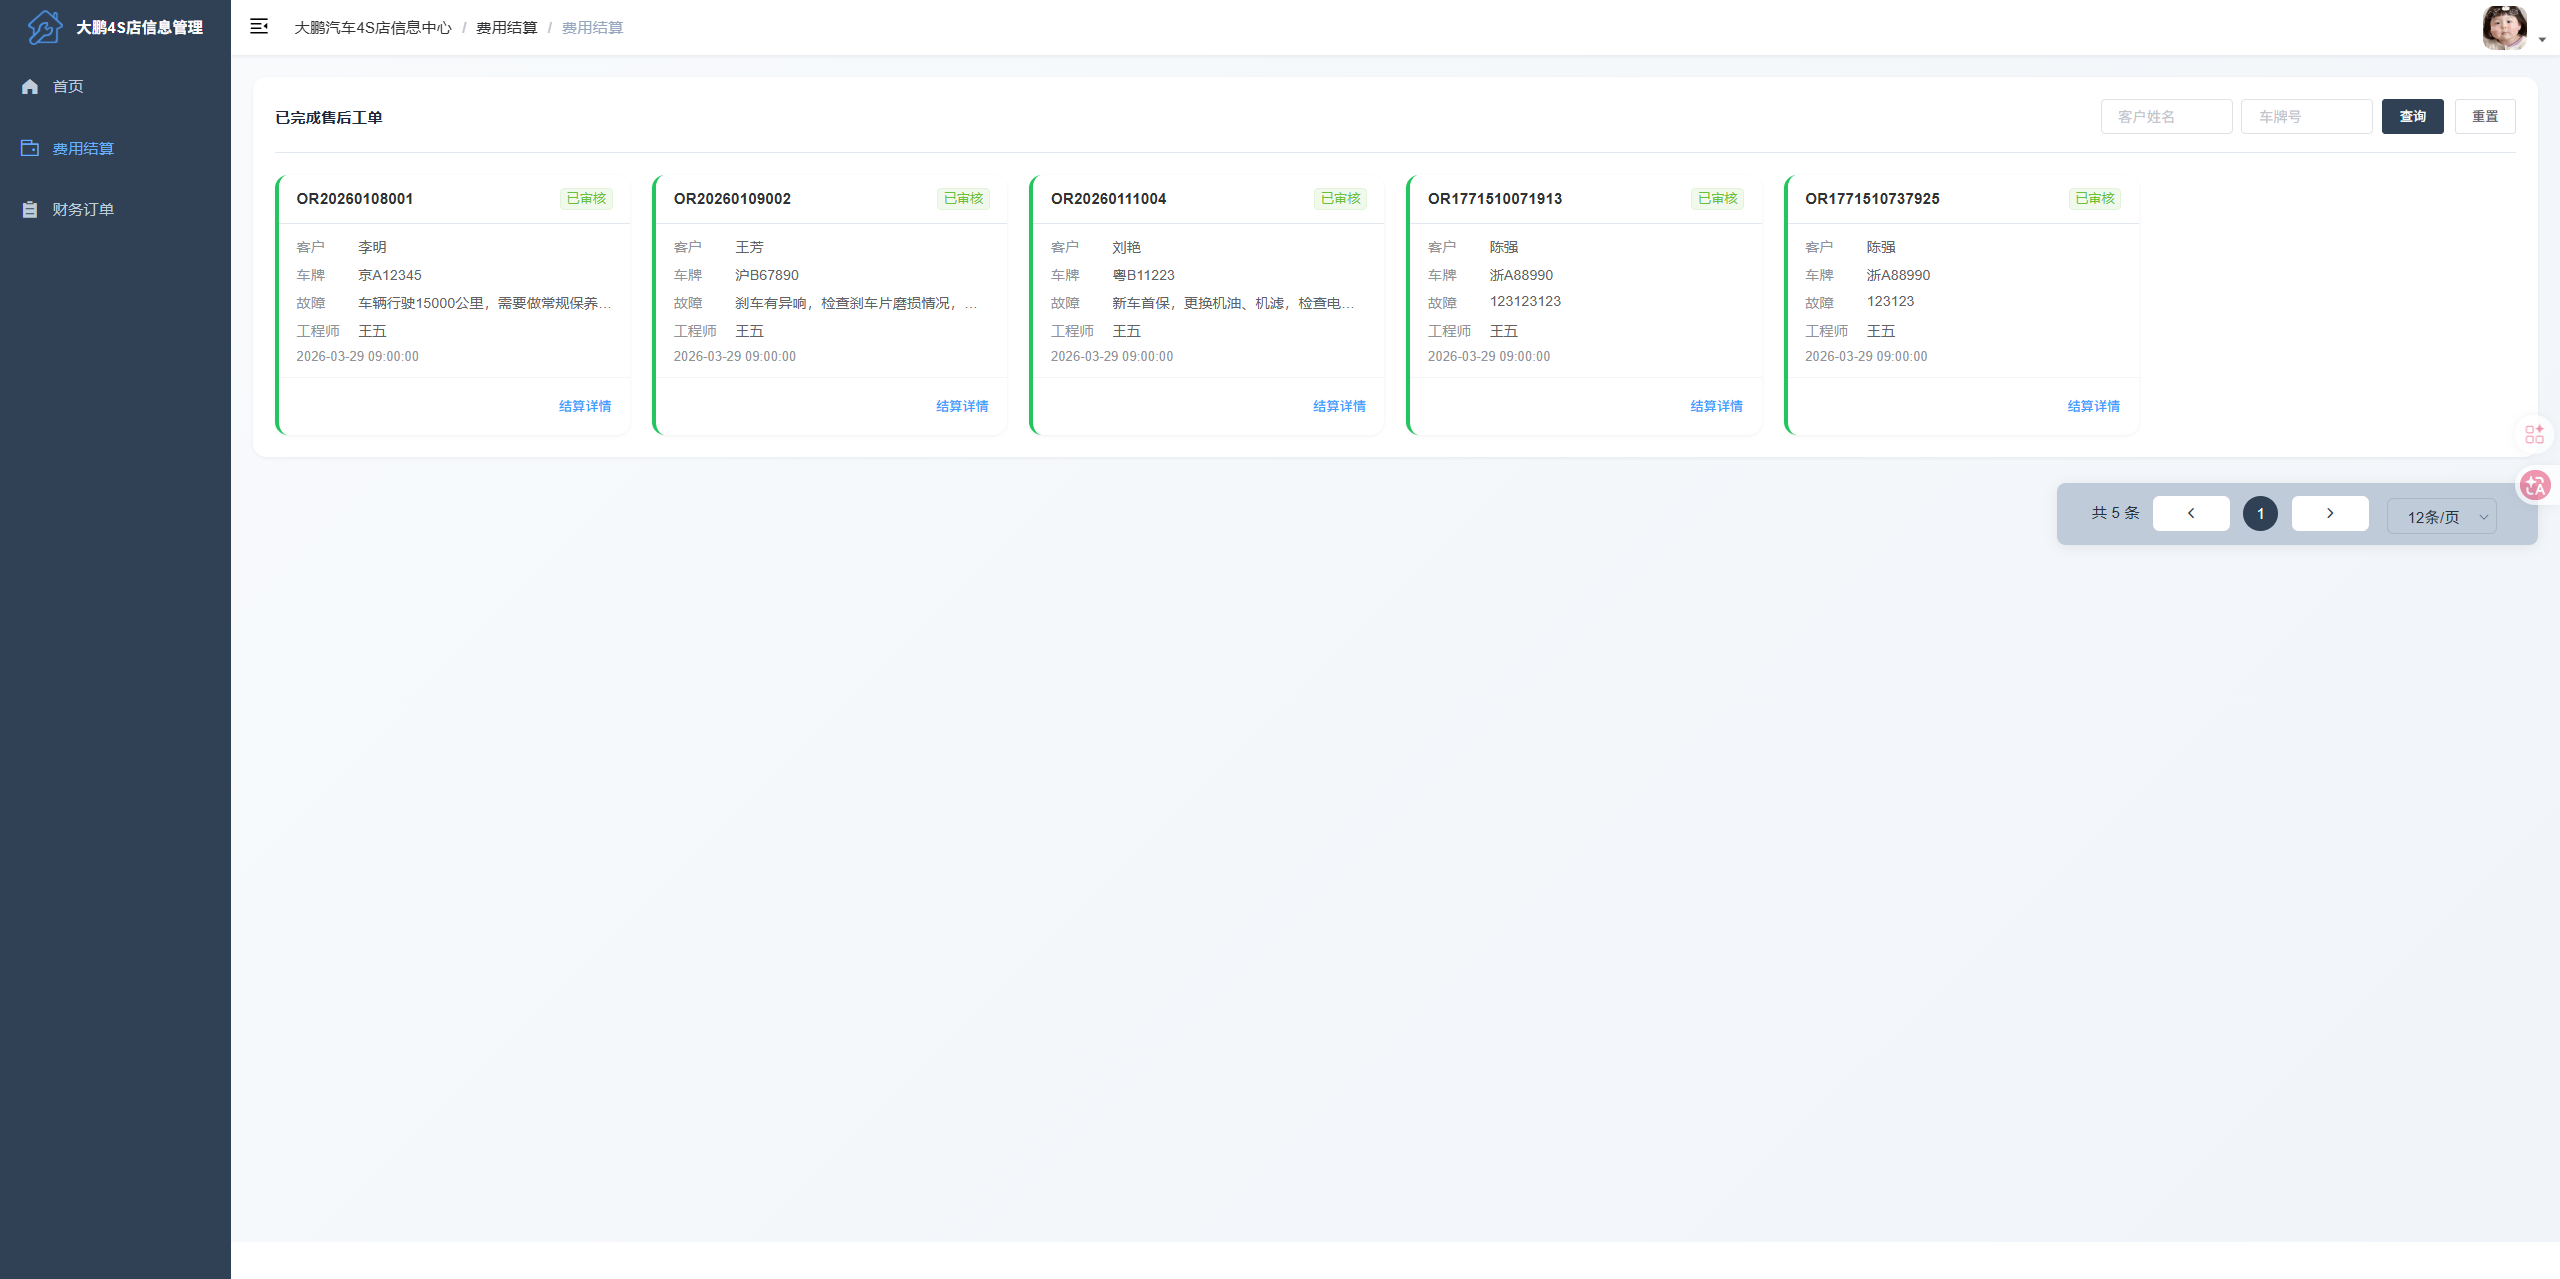Click the 已审核 tag on OR20260109002
Screen dimensions: 2560x1279
click(964, 198)
